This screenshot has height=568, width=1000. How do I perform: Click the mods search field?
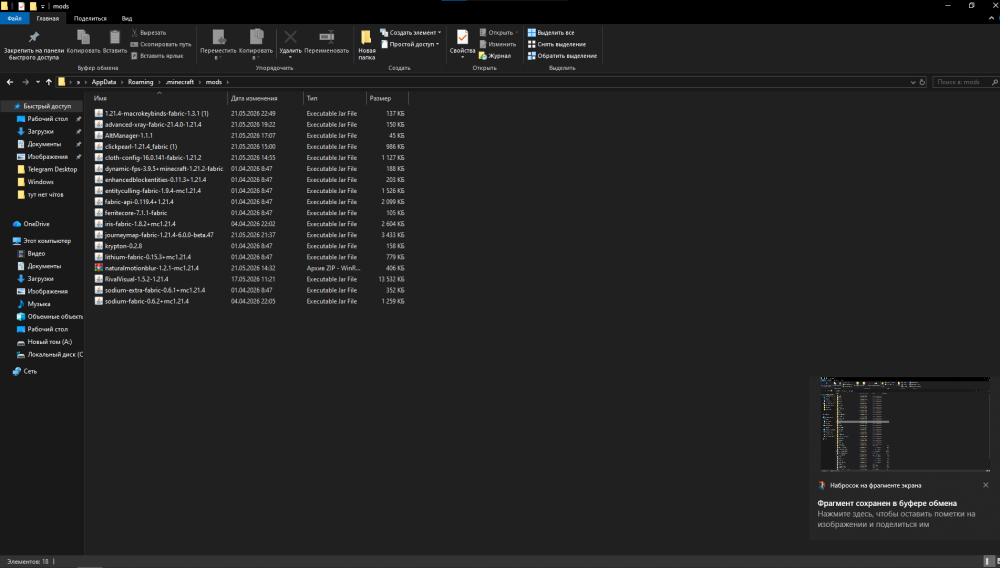pos(966,82)
